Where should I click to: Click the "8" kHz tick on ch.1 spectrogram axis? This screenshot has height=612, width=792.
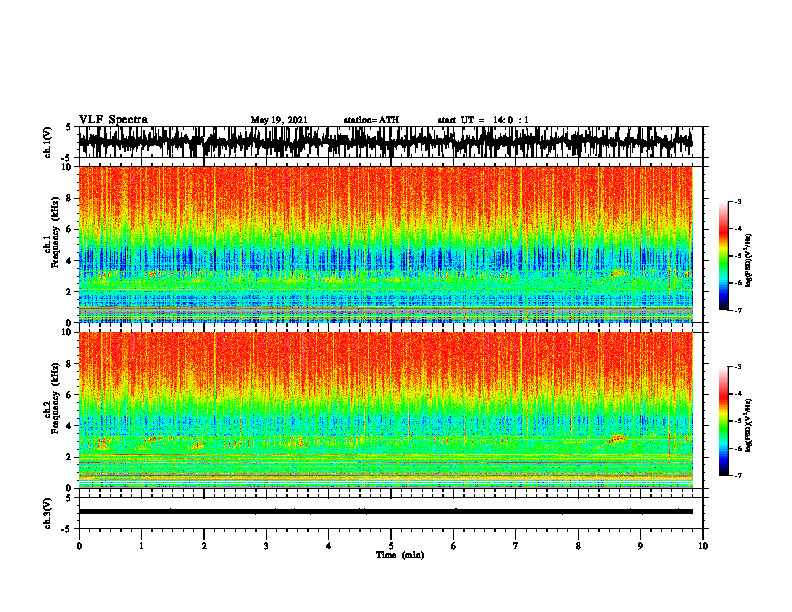(71, 198)
